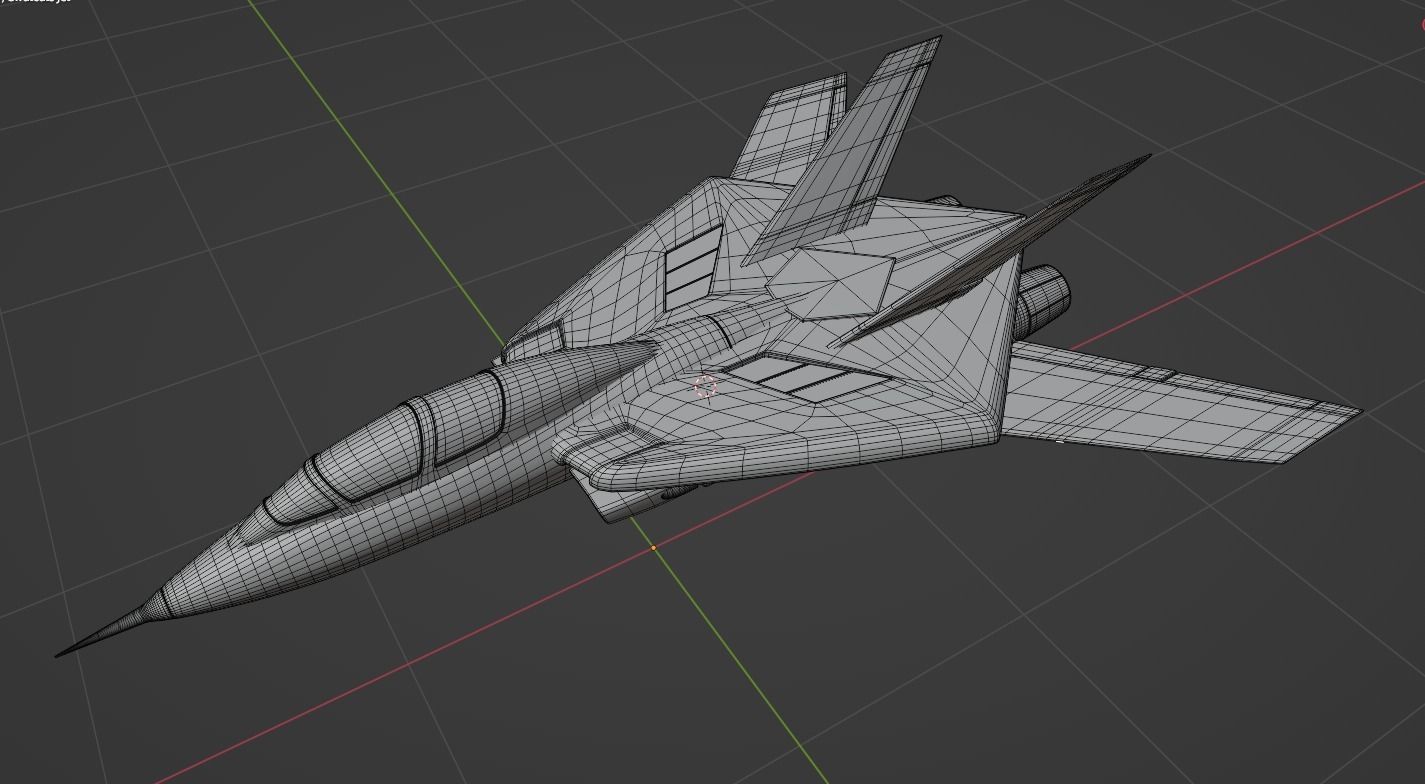The width and height of the screenshot is (1425, 784).
Task: Select the jet's cockpit canopy
Action: [385, 450]
